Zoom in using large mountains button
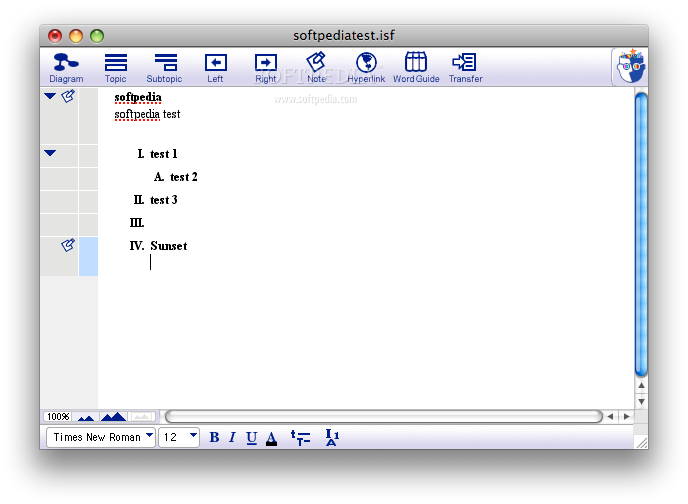 (x=113, y=416)
